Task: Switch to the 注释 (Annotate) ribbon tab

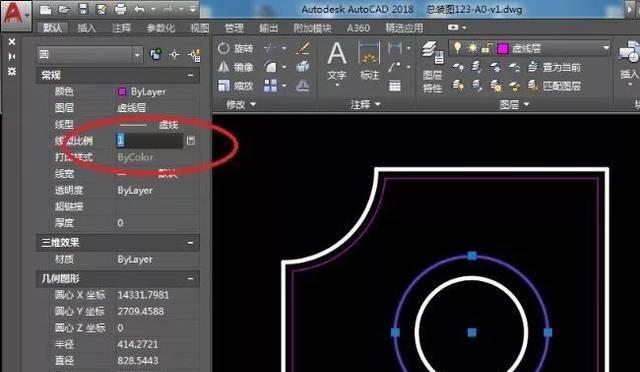Action: click(121, 28)
